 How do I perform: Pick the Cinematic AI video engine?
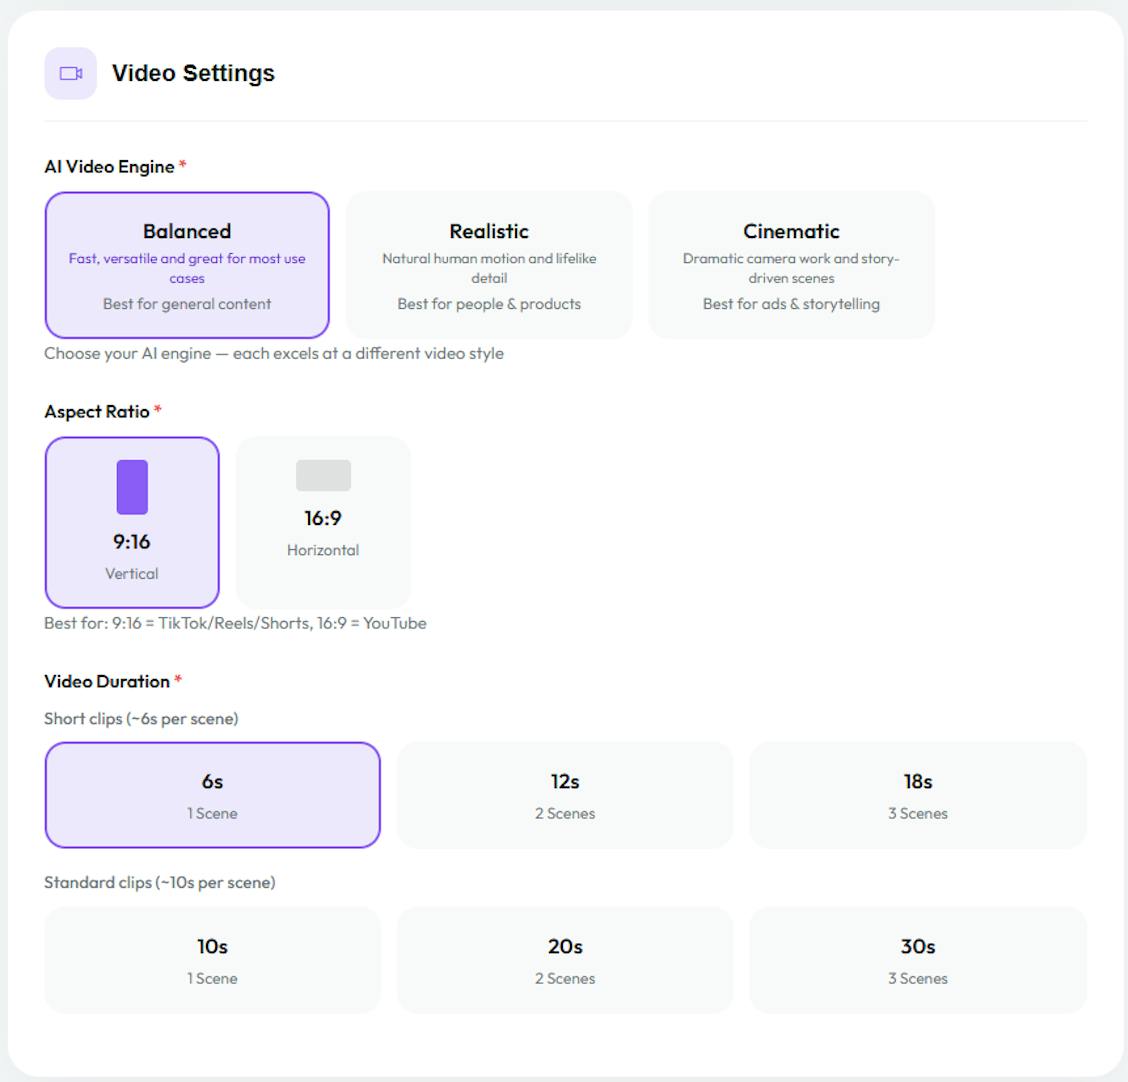[x=791, y=265]
